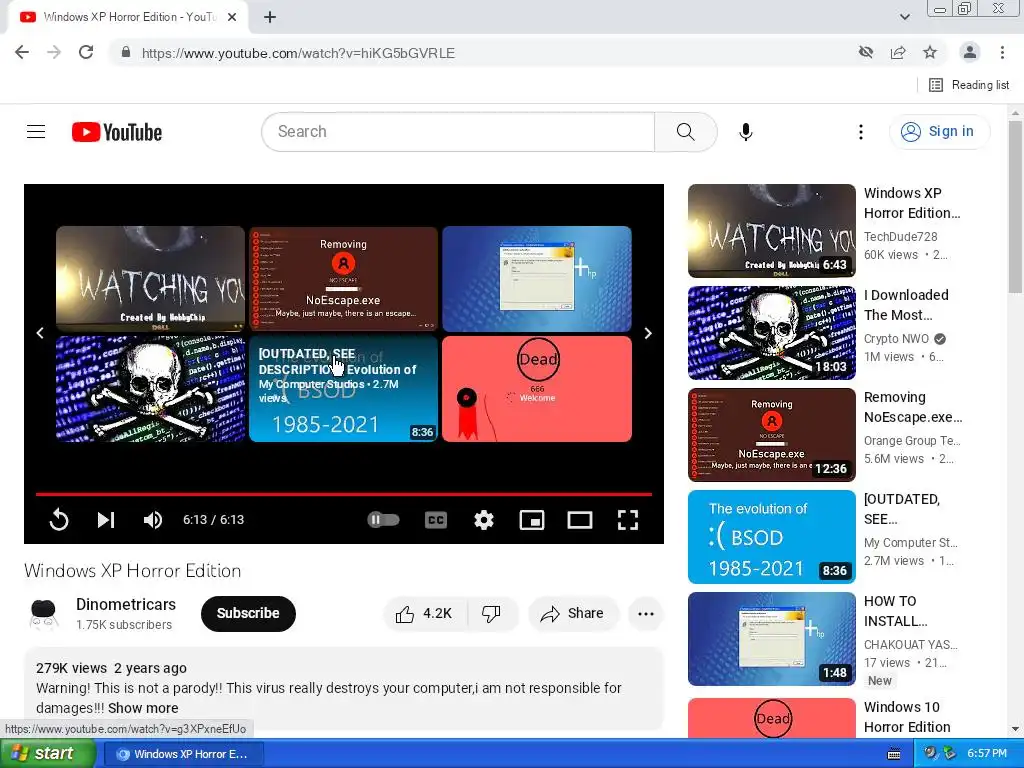Open YouTube settings three-dot menu
Screen dimensions: 1024x768
pyautogui.click(x=861, y=131)
